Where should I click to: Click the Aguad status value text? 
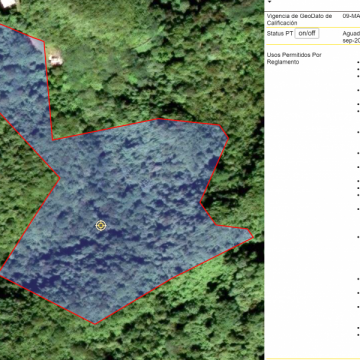351,34
